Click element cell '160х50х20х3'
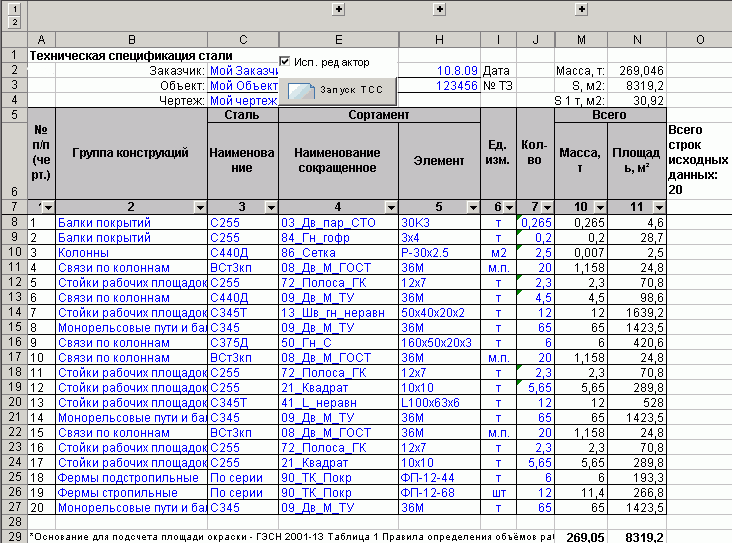 coord(439,343)
